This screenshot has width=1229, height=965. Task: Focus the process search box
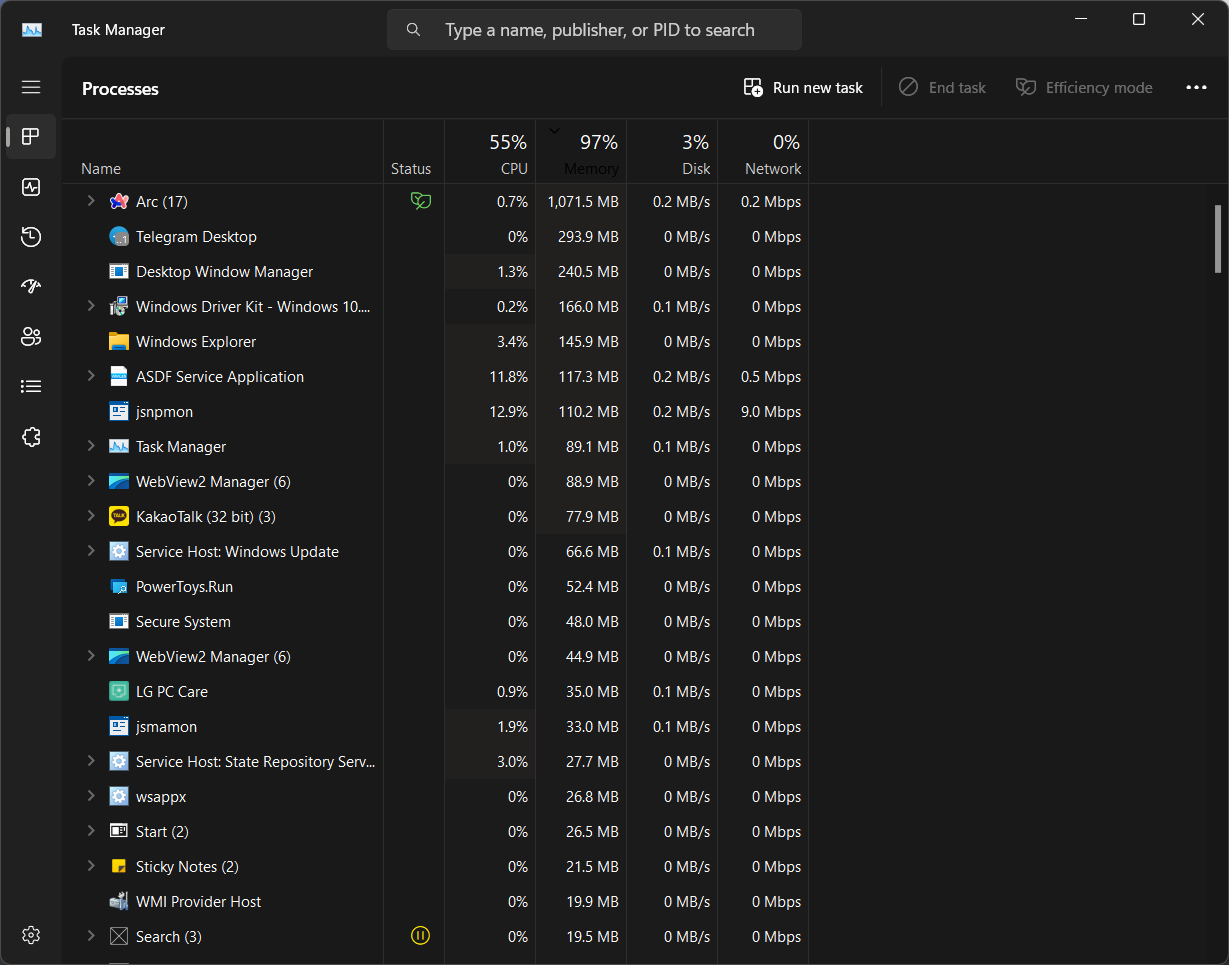point(594,30)
